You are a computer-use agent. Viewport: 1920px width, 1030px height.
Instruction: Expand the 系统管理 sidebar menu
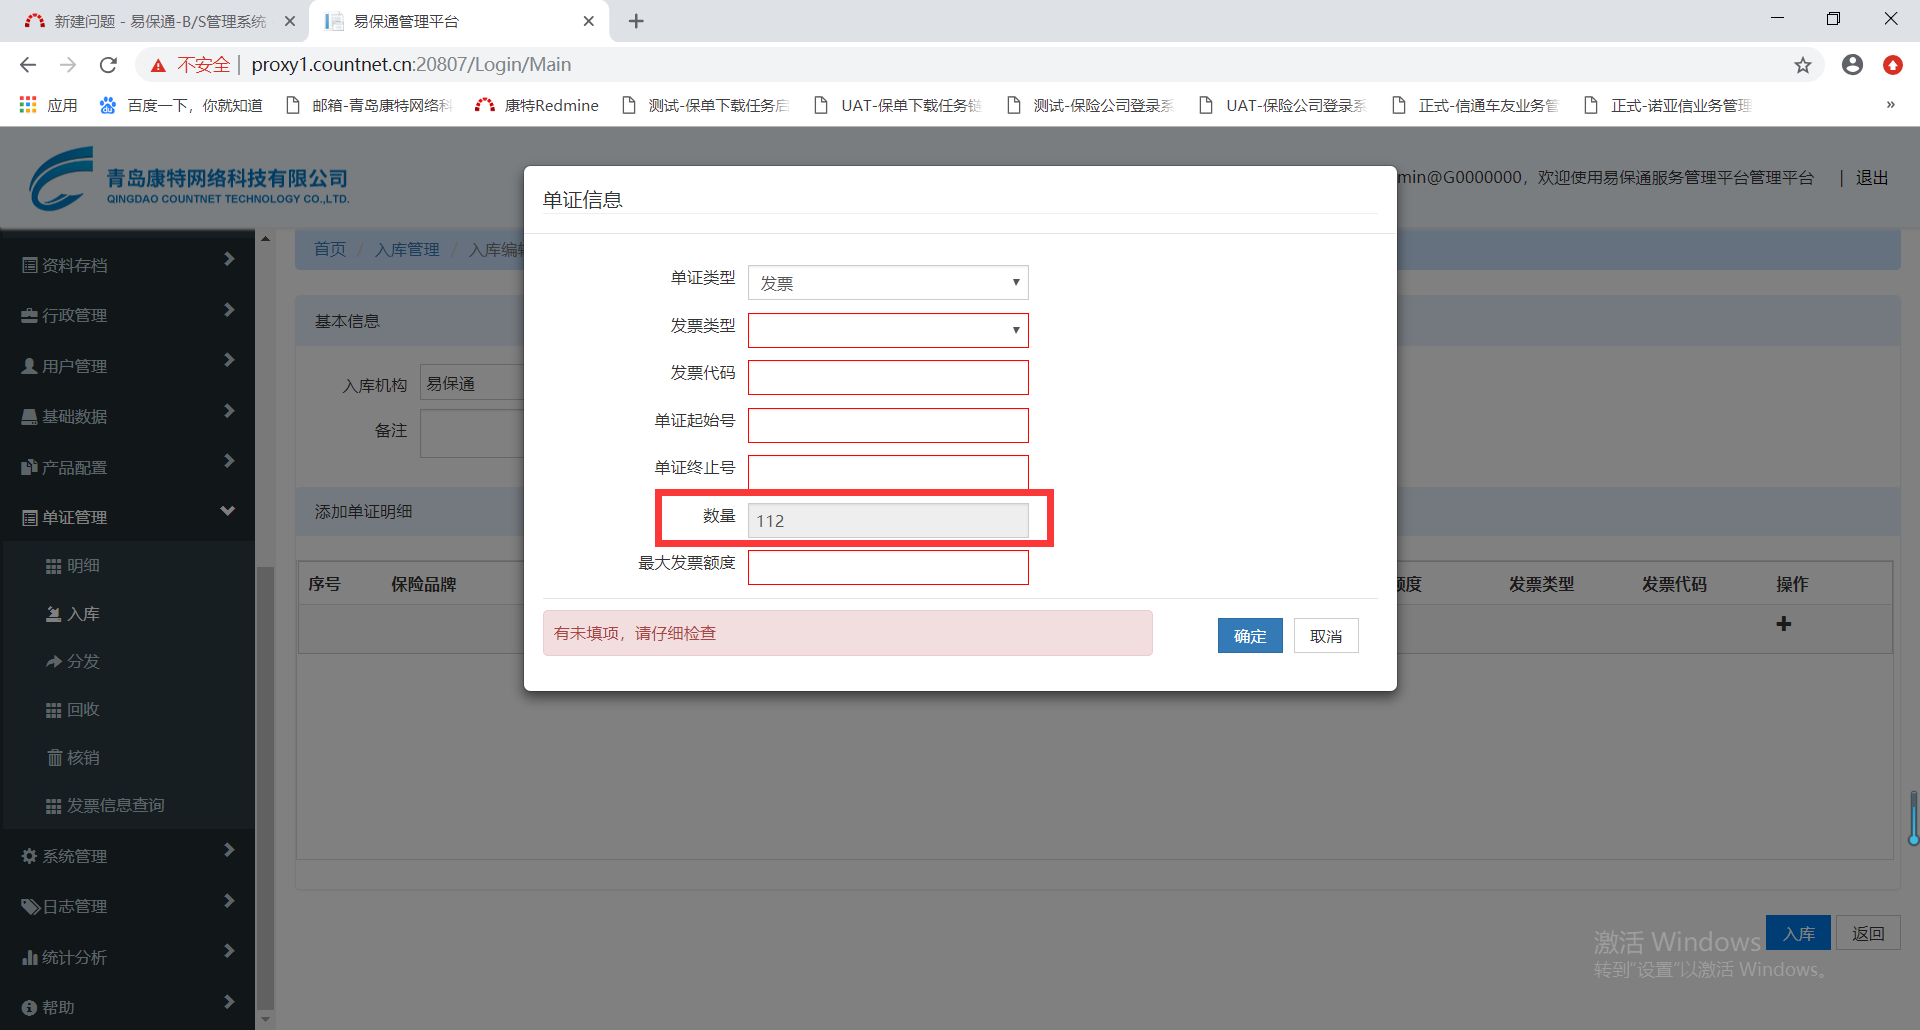(128, 856)
